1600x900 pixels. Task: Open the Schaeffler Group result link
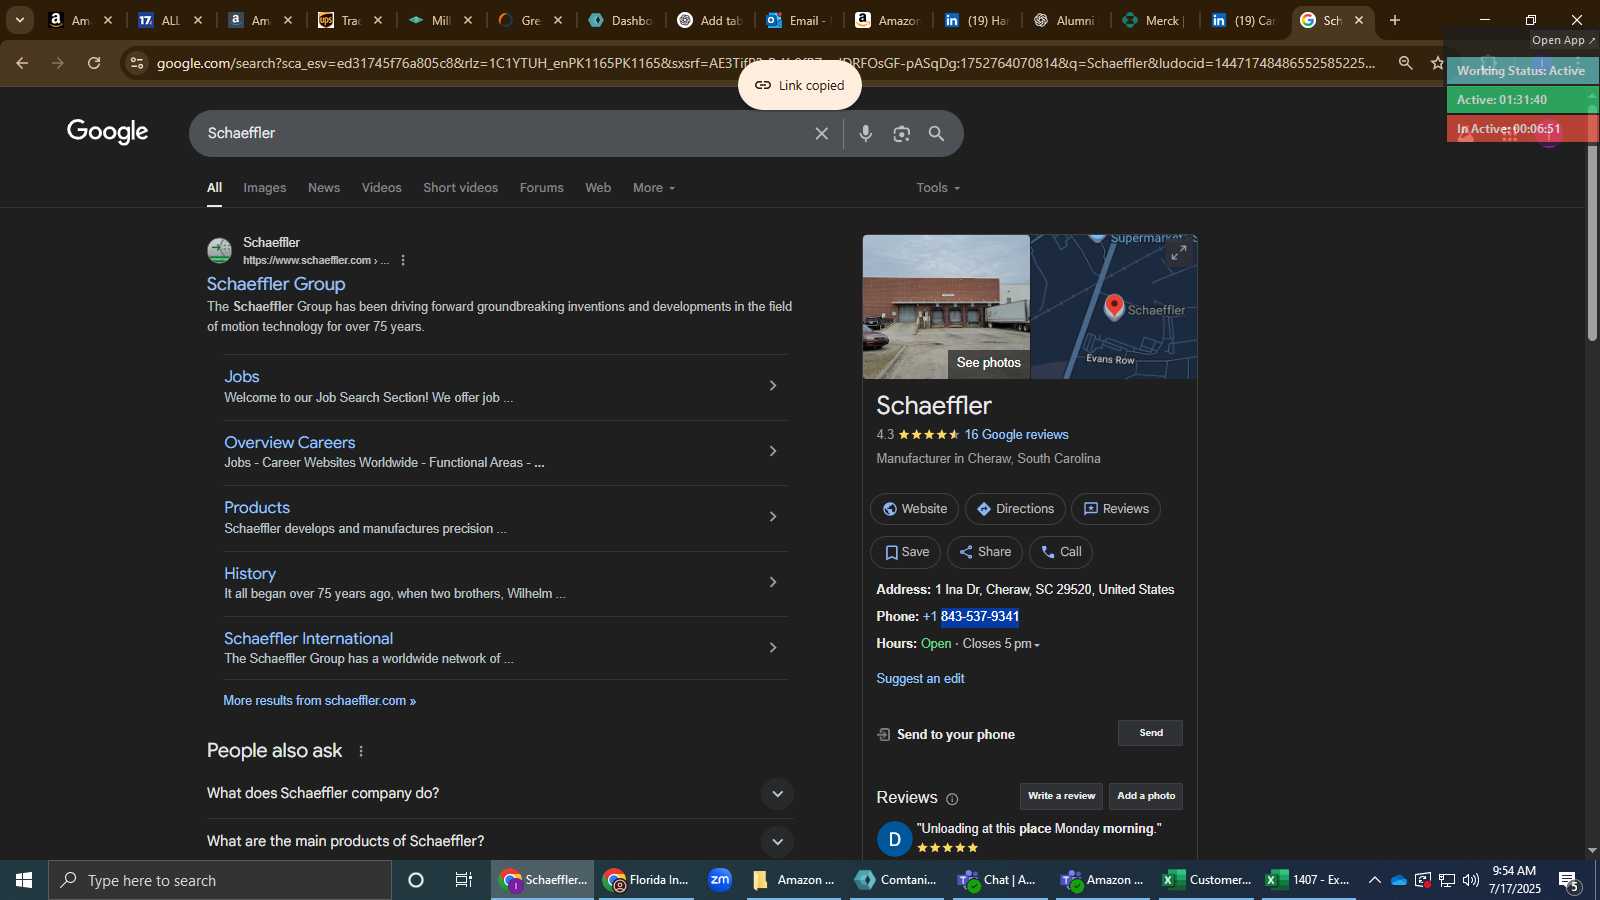point(276,284)
